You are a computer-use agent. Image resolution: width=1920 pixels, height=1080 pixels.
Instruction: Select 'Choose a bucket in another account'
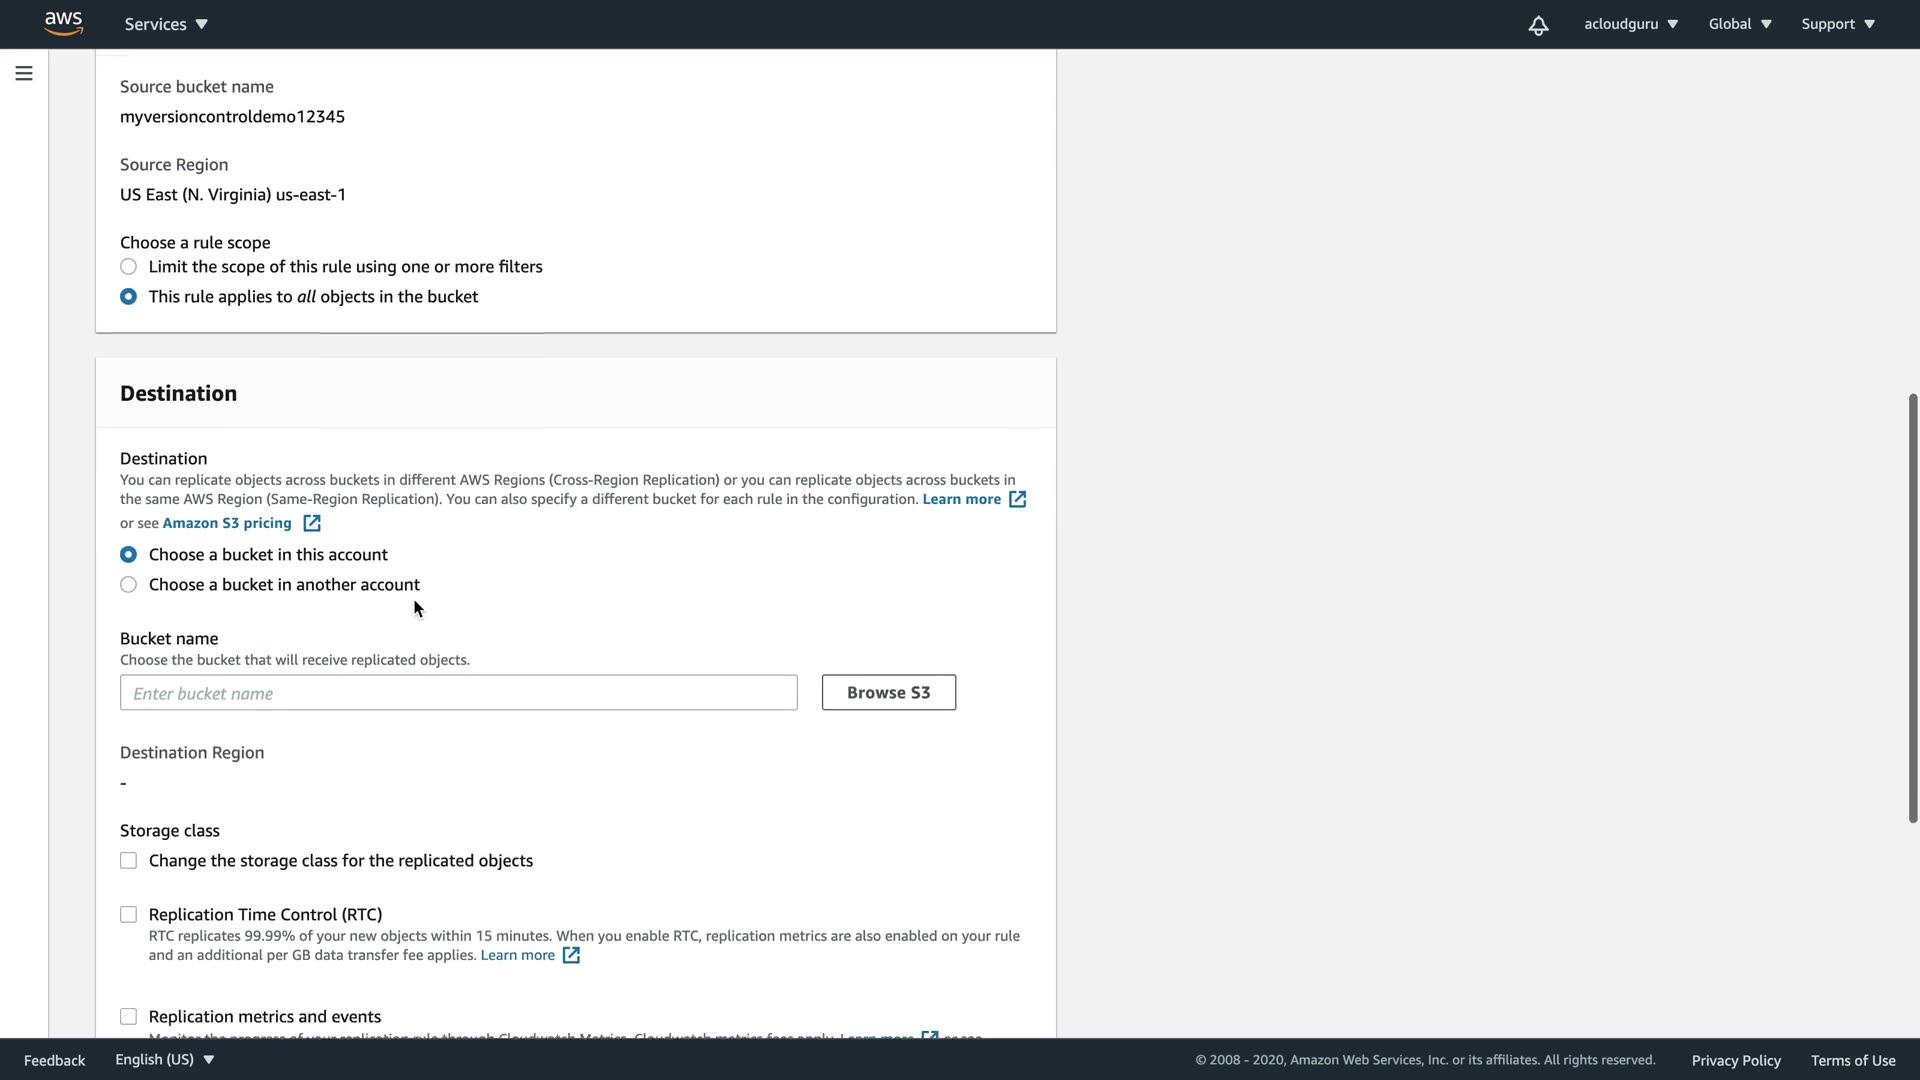(x=128, y=585)
